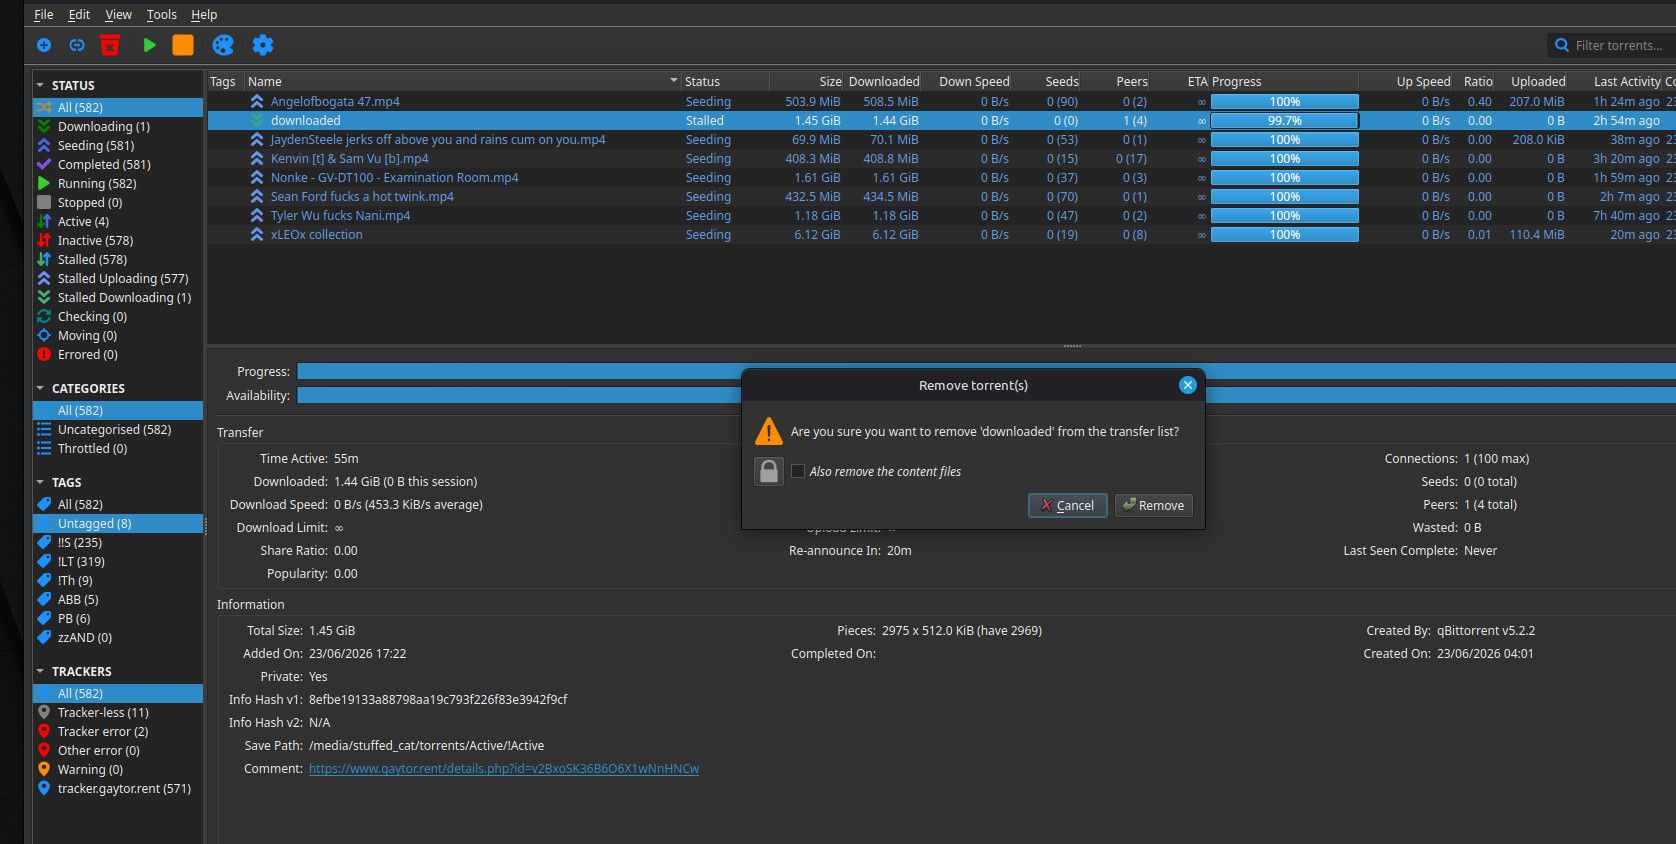This screenshot has height=844, width=1676.
Task: Click the green resume play icon
Action: click(x=149, y=45)
